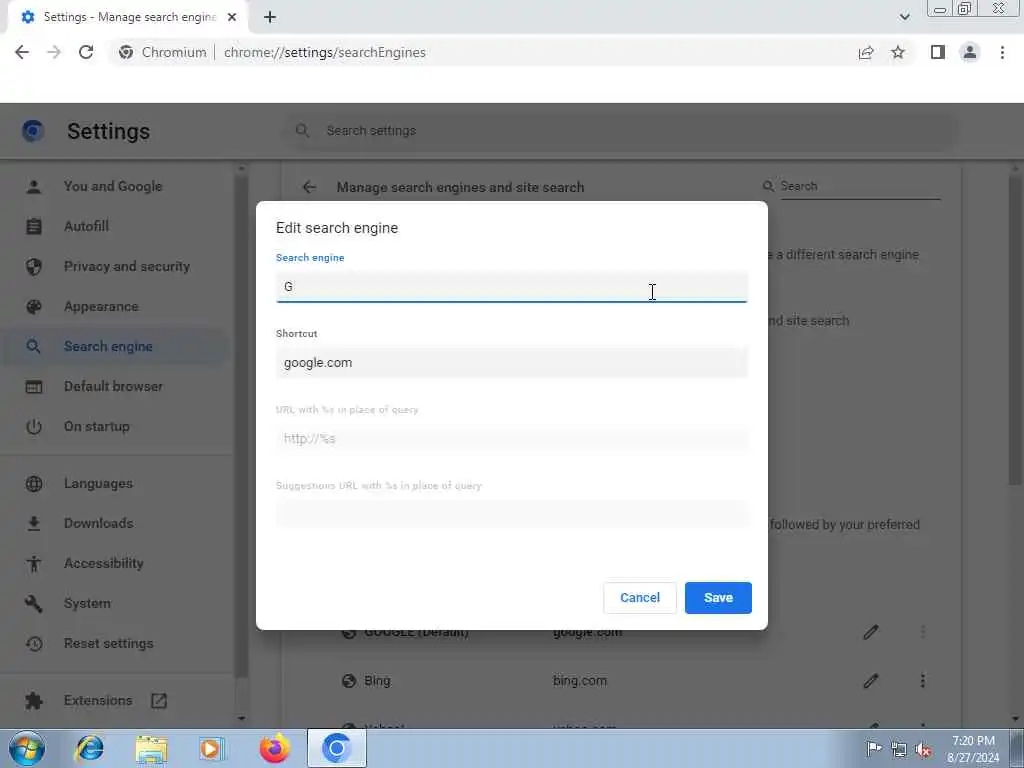Open Search engine settings section
1024x768 pixels.
[113, 346]
